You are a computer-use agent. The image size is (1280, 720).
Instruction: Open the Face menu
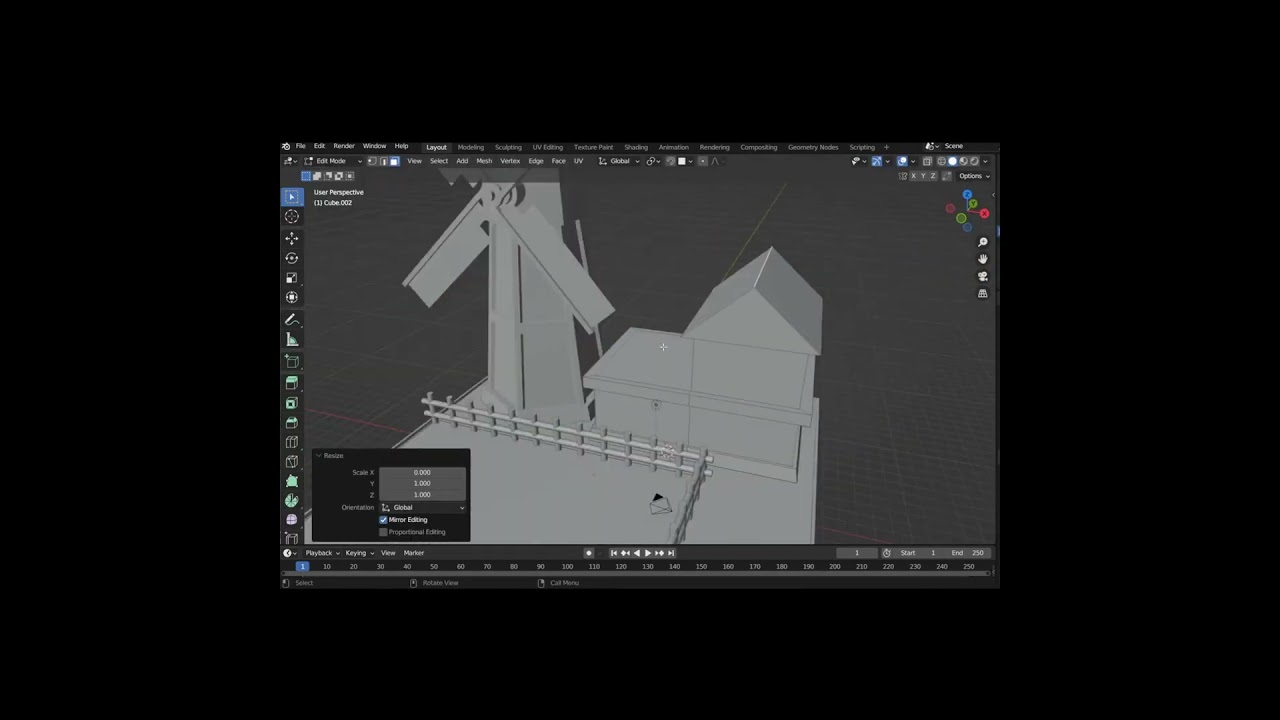coord(558,161)
